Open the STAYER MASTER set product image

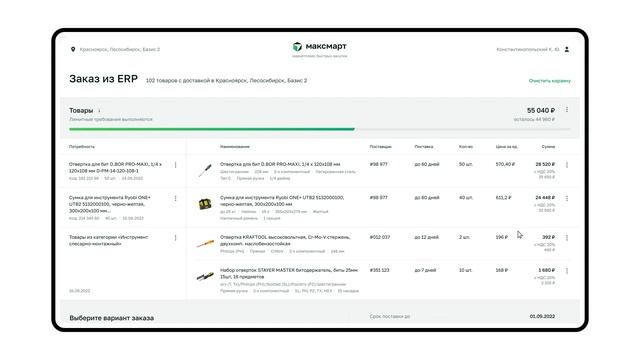pyautogui.click(x=205, y=276)
